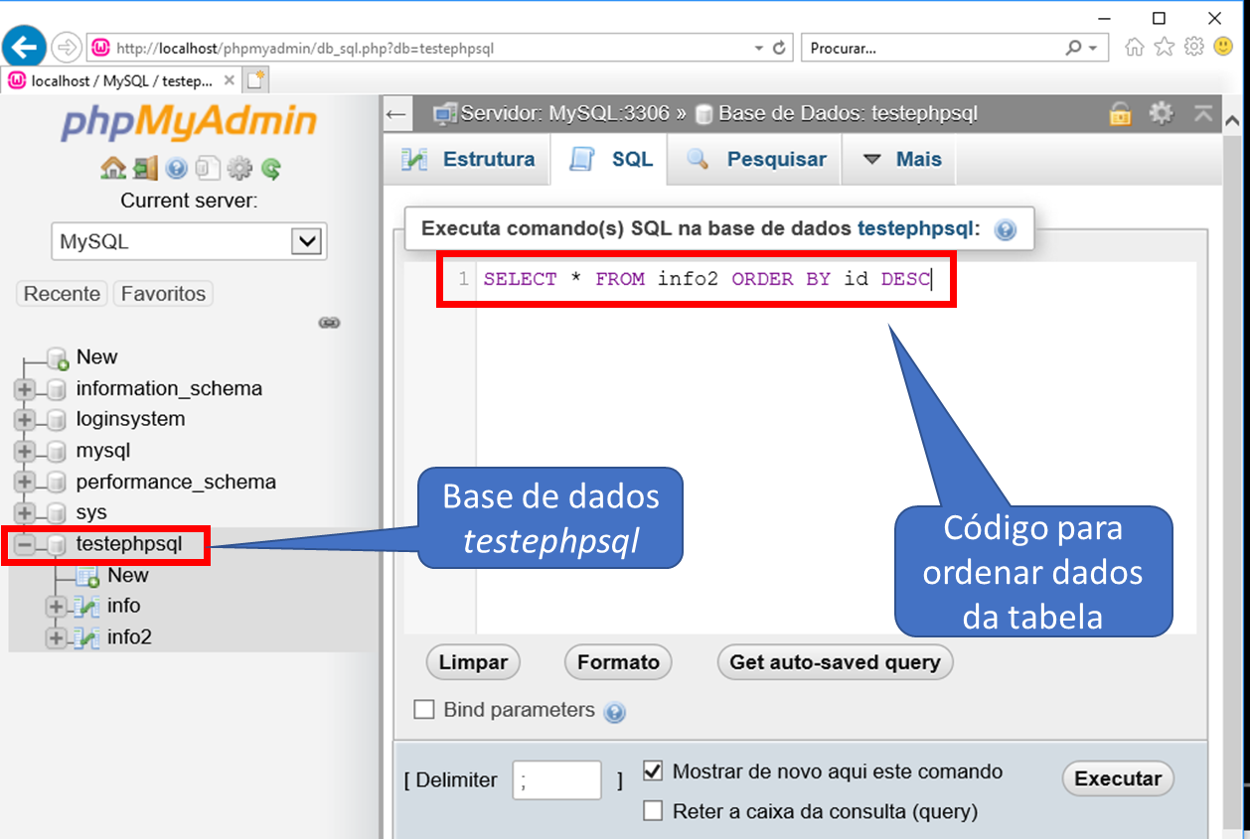Click the Log out door icon under the logo
Screen dimensions: 1250x839
click(145, 168)
